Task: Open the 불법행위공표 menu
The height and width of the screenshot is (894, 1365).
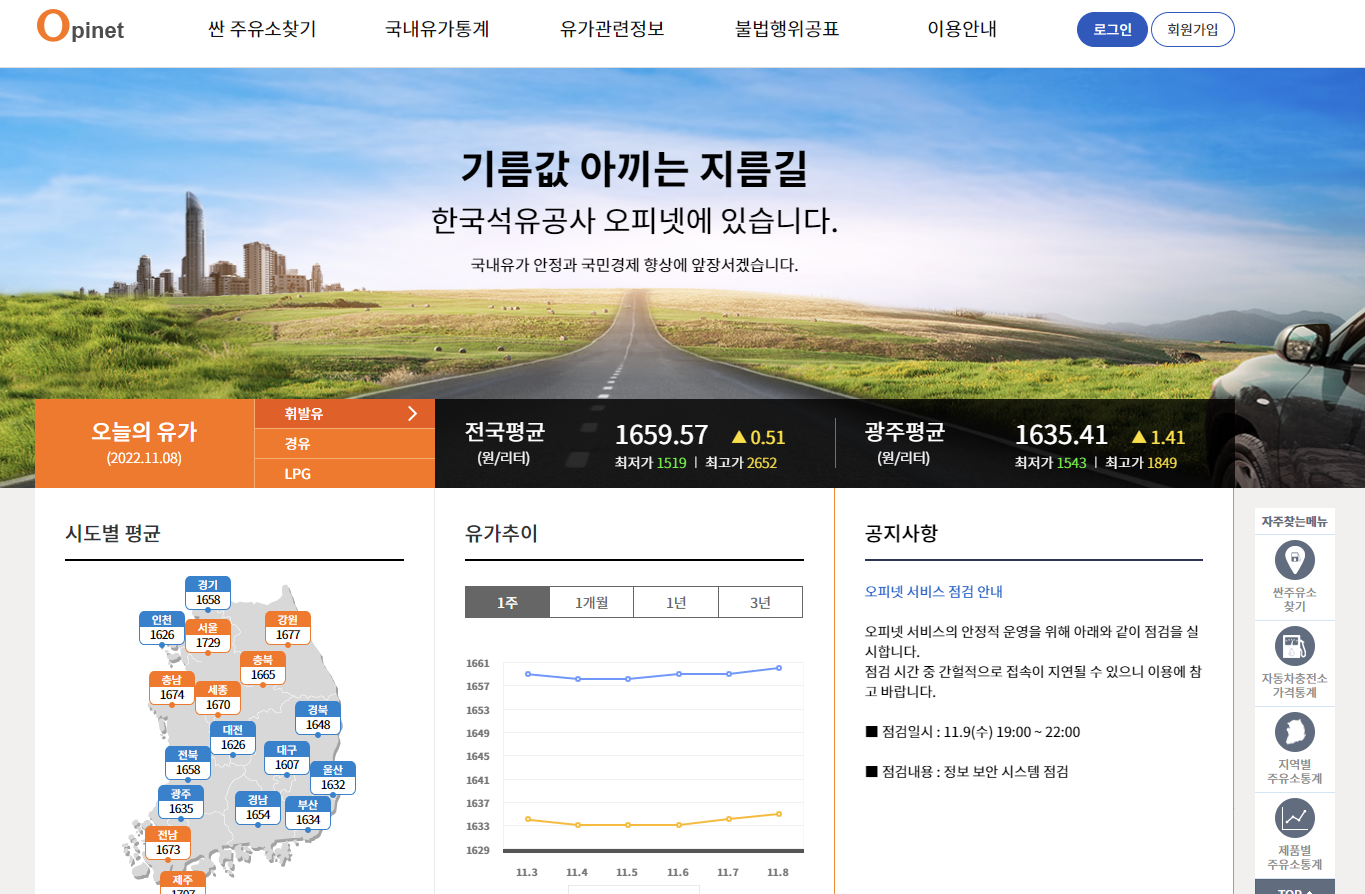Action: 787,29
